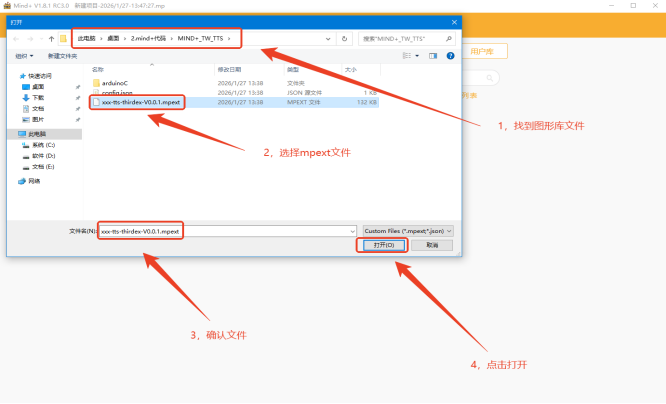The image size is (666, 404).
Task: Toggle the preview pane icon
Action: point(433,56)
